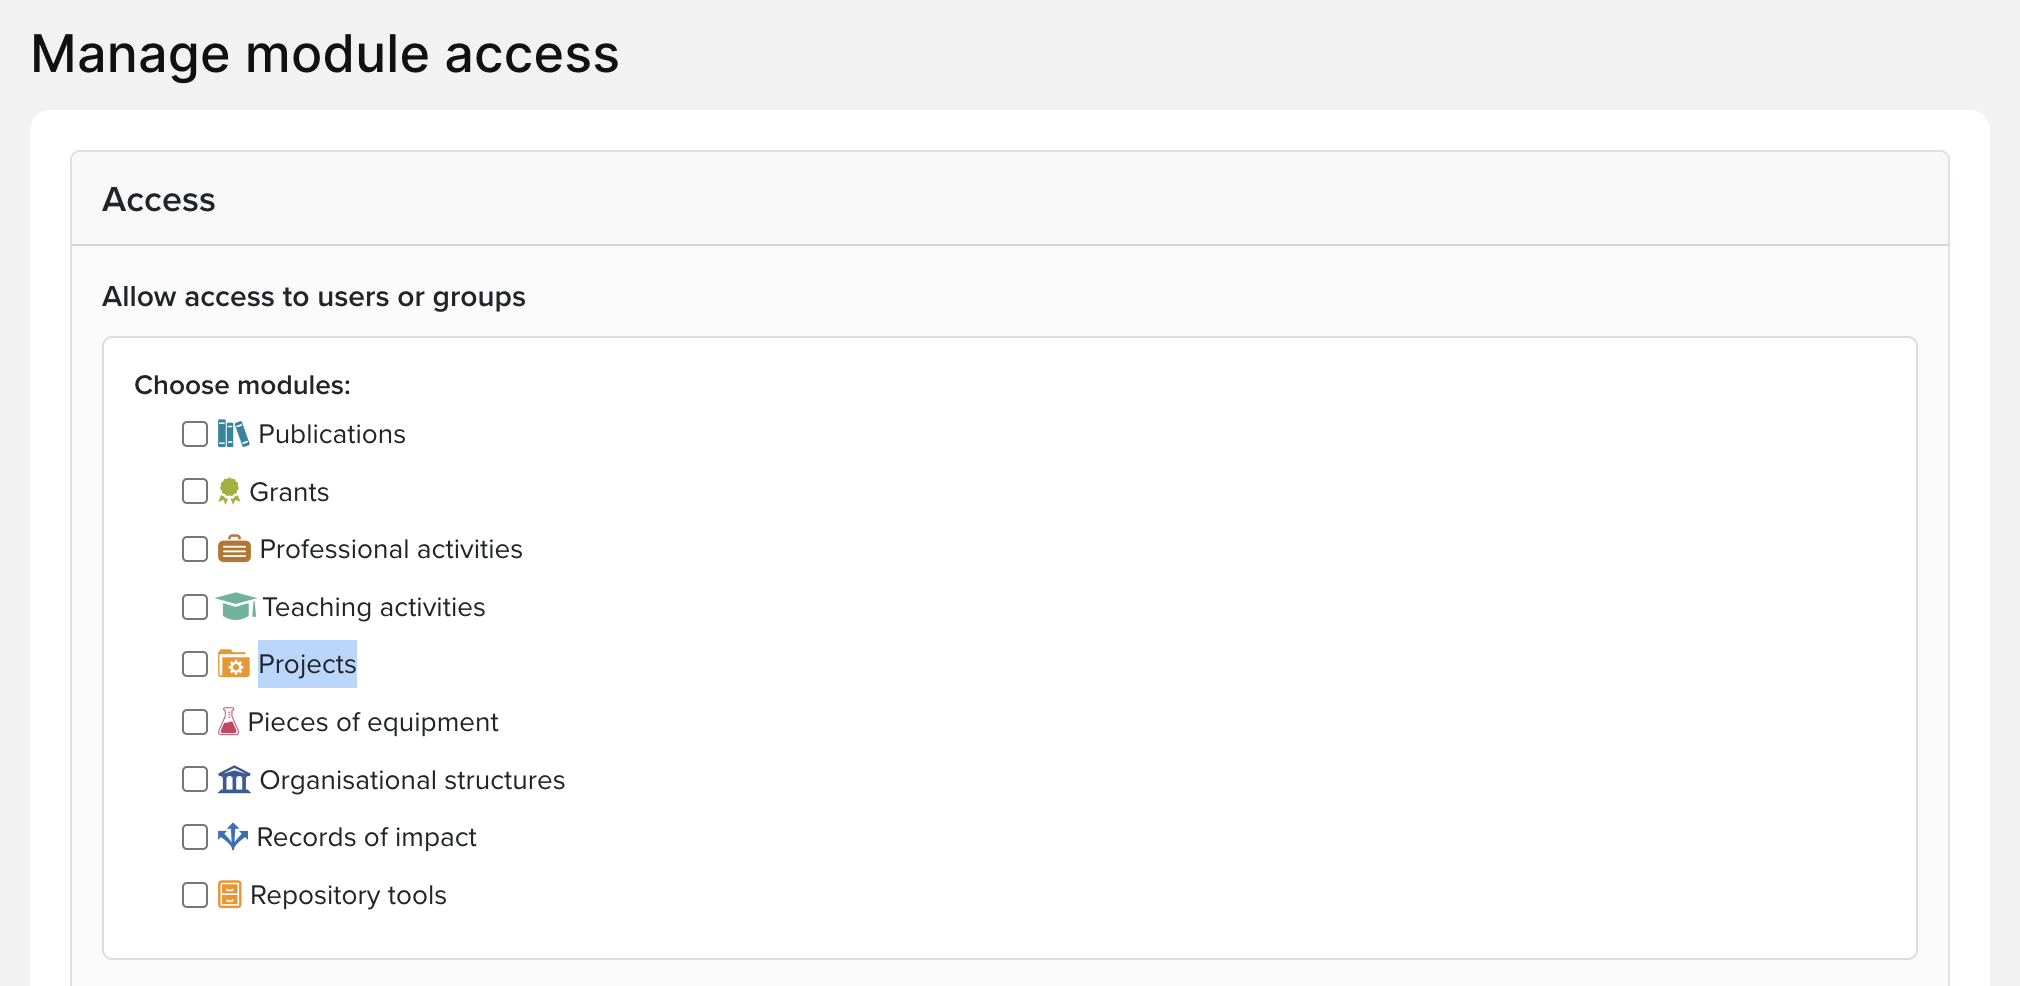
Task: Toggle the Repository tools checkbox
Action: pyautogui.click(x=195, y=895)
